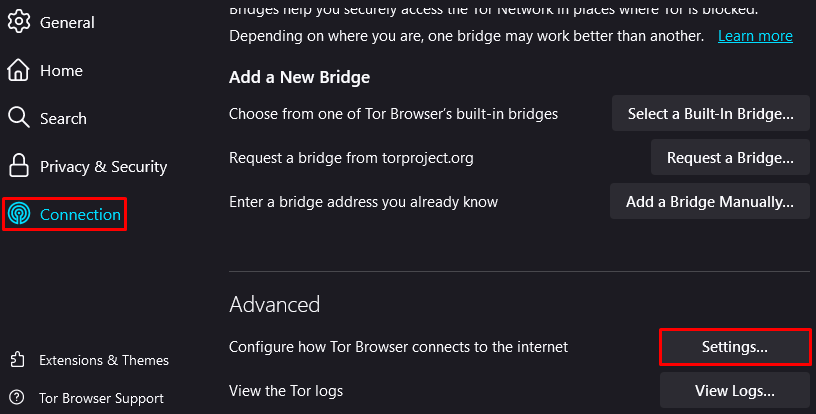
Task: Click Select a Built-In Bridge button
Action: (710, 113)
